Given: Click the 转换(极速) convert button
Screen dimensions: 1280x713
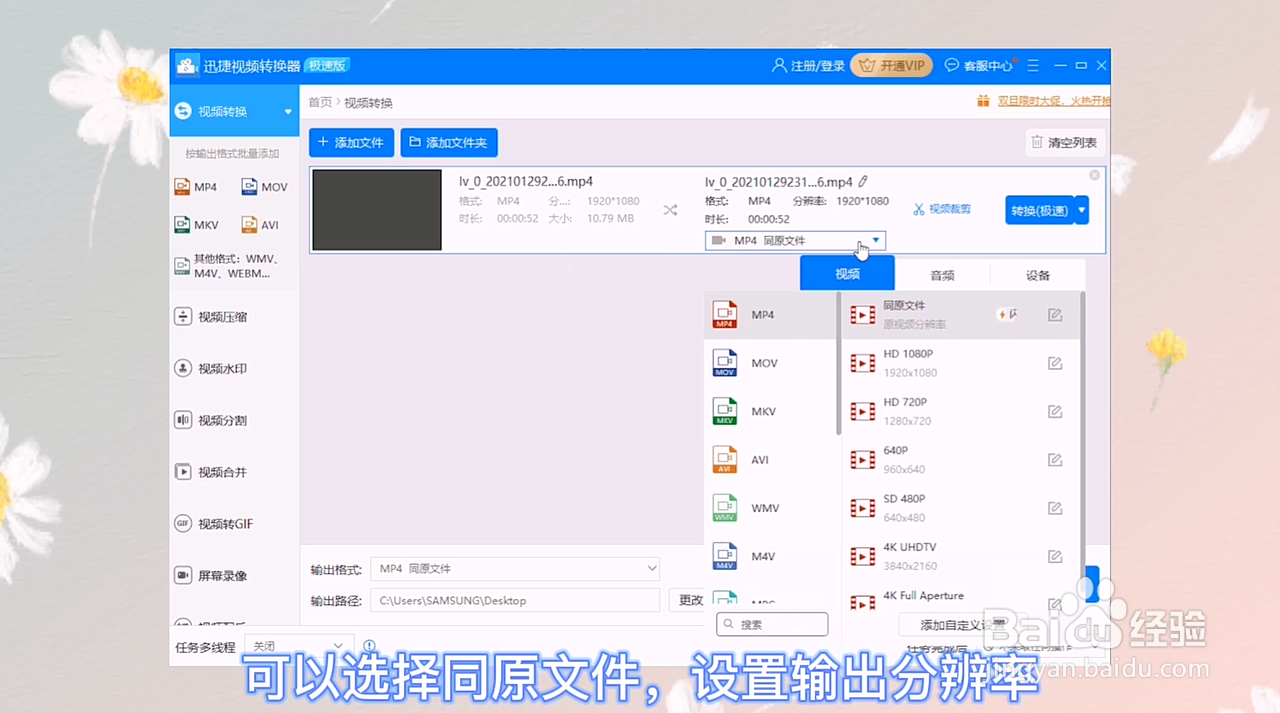Looking at the screenshot, I should click(x=1039, y=210).
